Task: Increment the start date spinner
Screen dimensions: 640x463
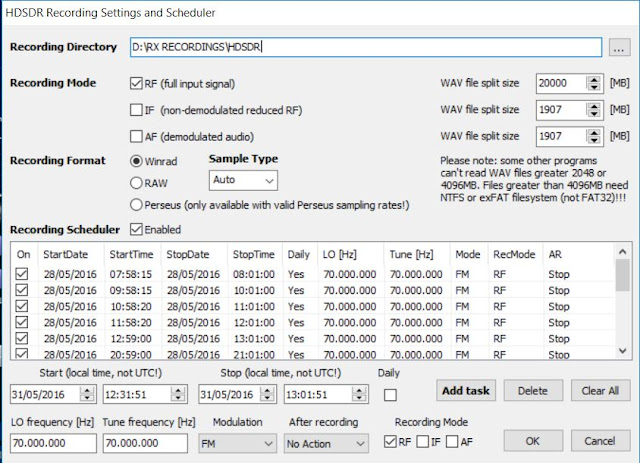Action: (87, 390)
